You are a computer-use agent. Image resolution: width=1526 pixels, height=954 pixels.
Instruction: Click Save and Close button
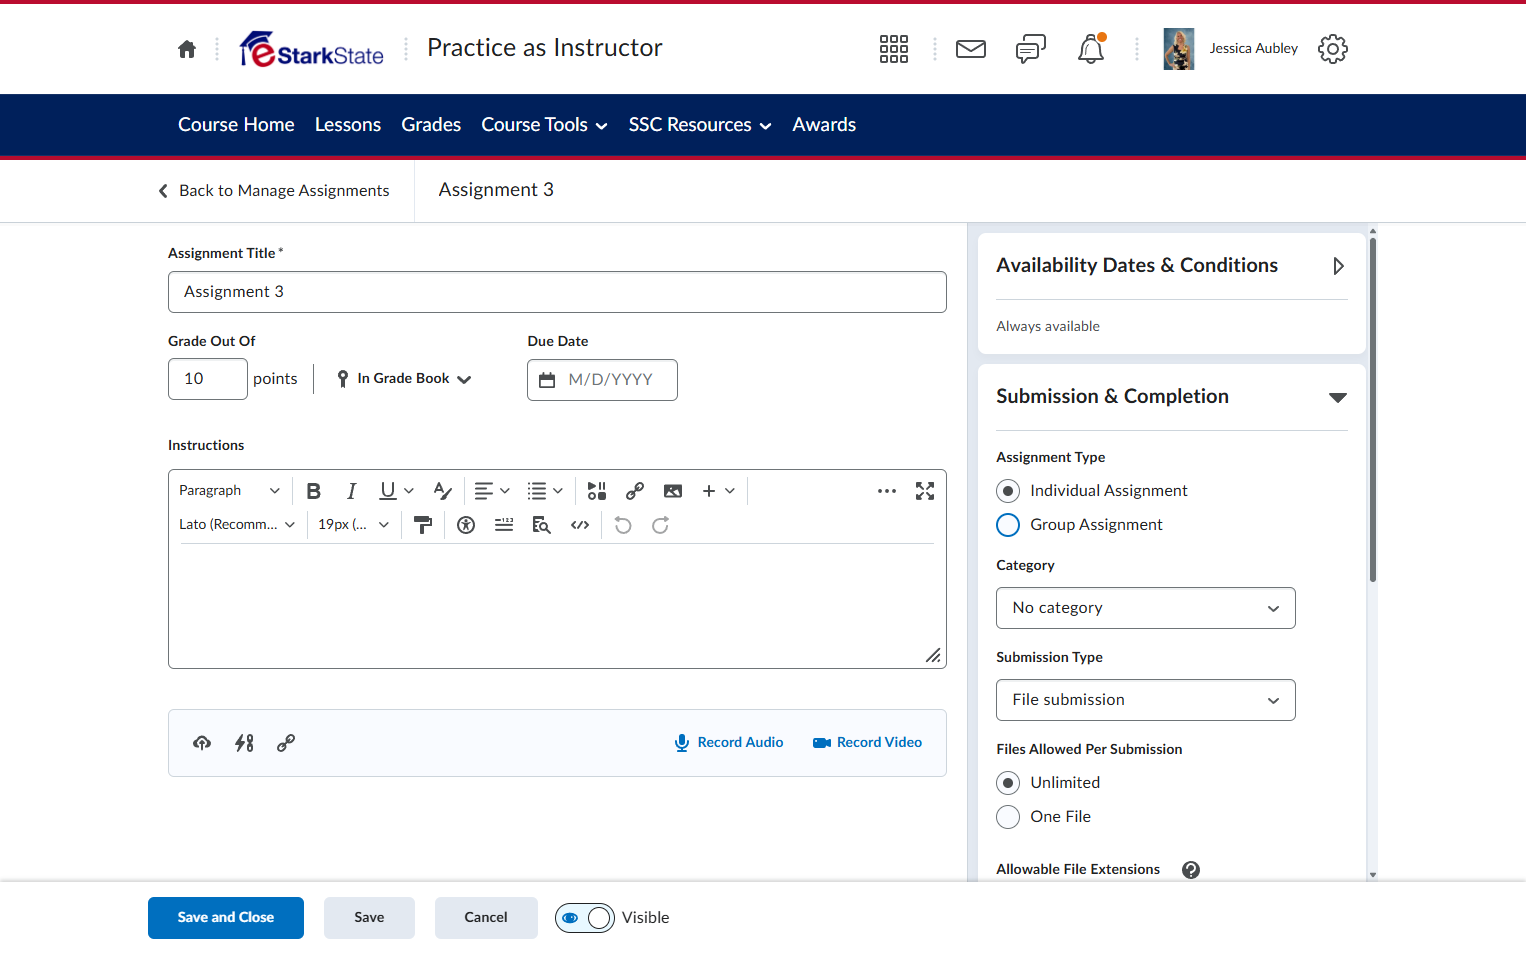point(226,918)
